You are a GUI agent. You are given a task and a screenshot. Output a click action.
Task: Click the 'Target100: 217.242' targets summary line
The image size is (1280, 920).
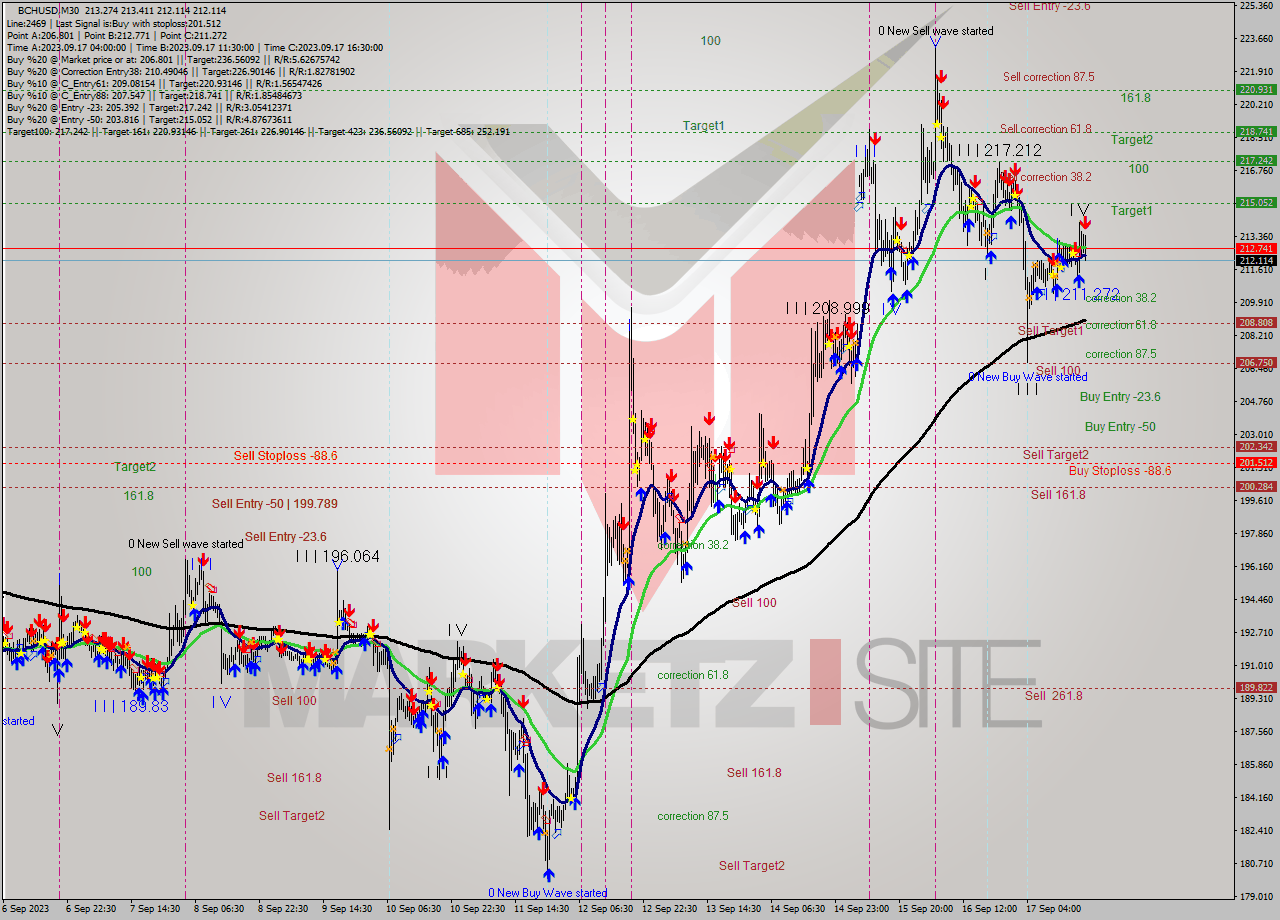[258, 132]
